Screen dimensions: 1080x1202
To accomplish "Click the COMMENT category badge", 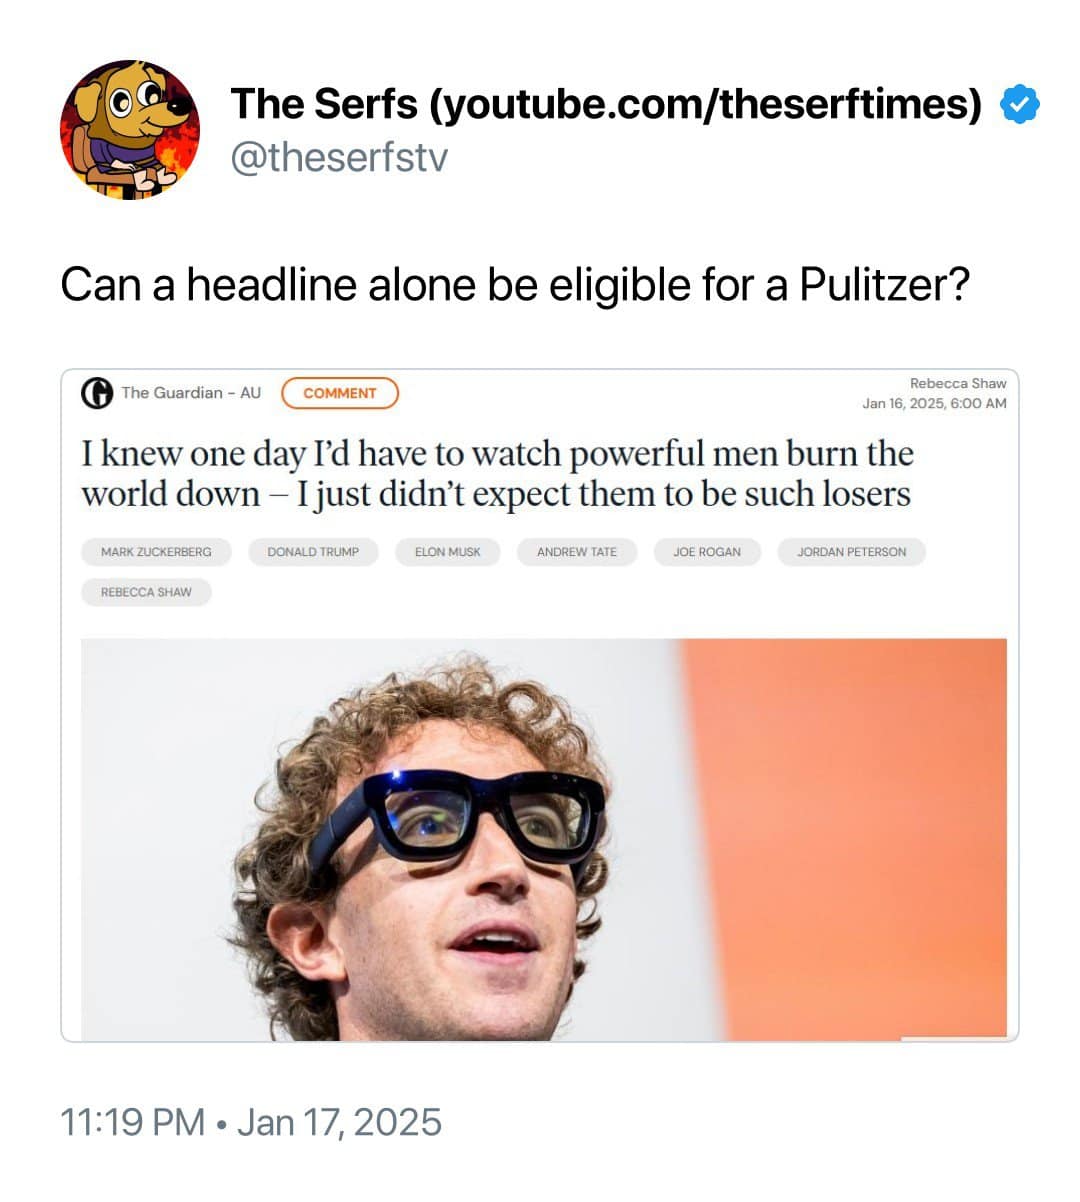I will tap(340, 393).
